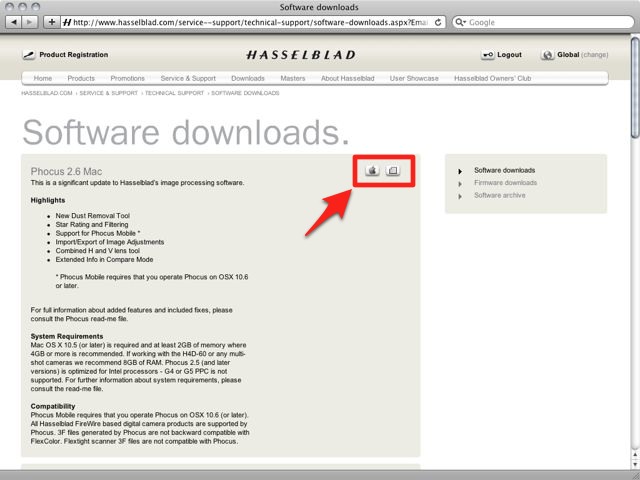Open the Promotions menu item

point(127,78)
